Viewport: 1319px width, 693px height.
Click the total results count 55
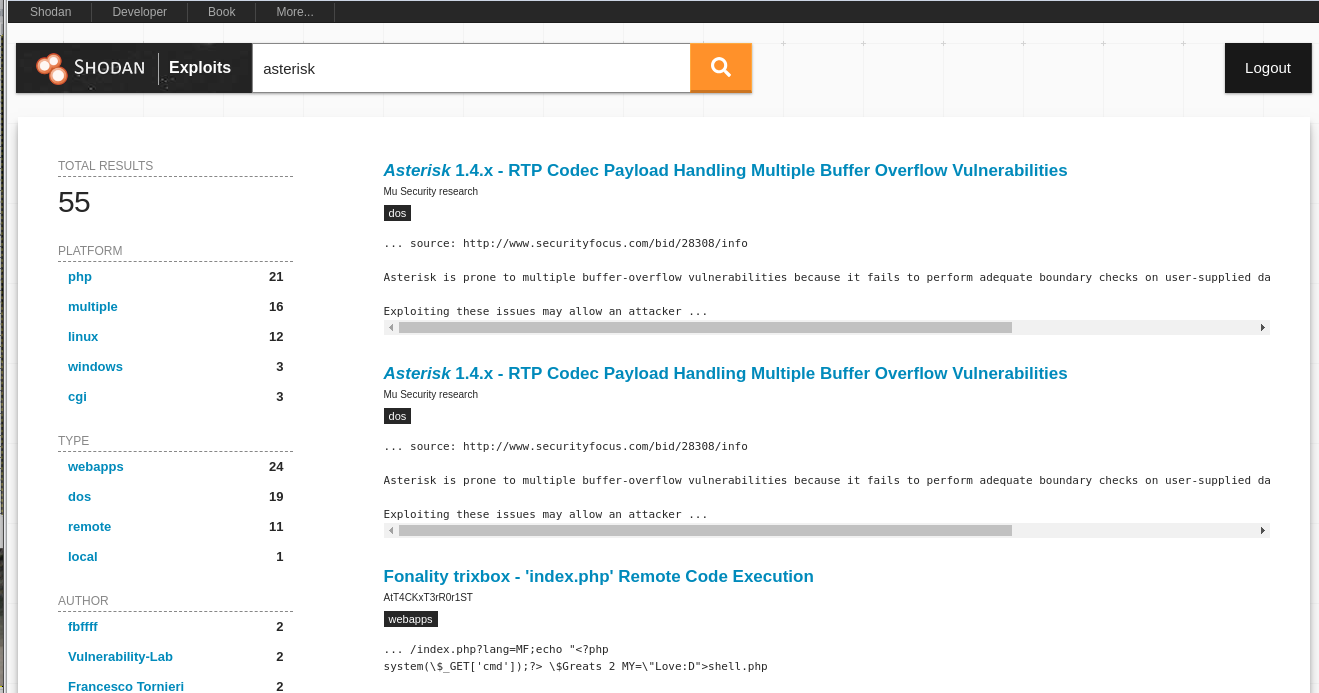(x=74, y=202)
